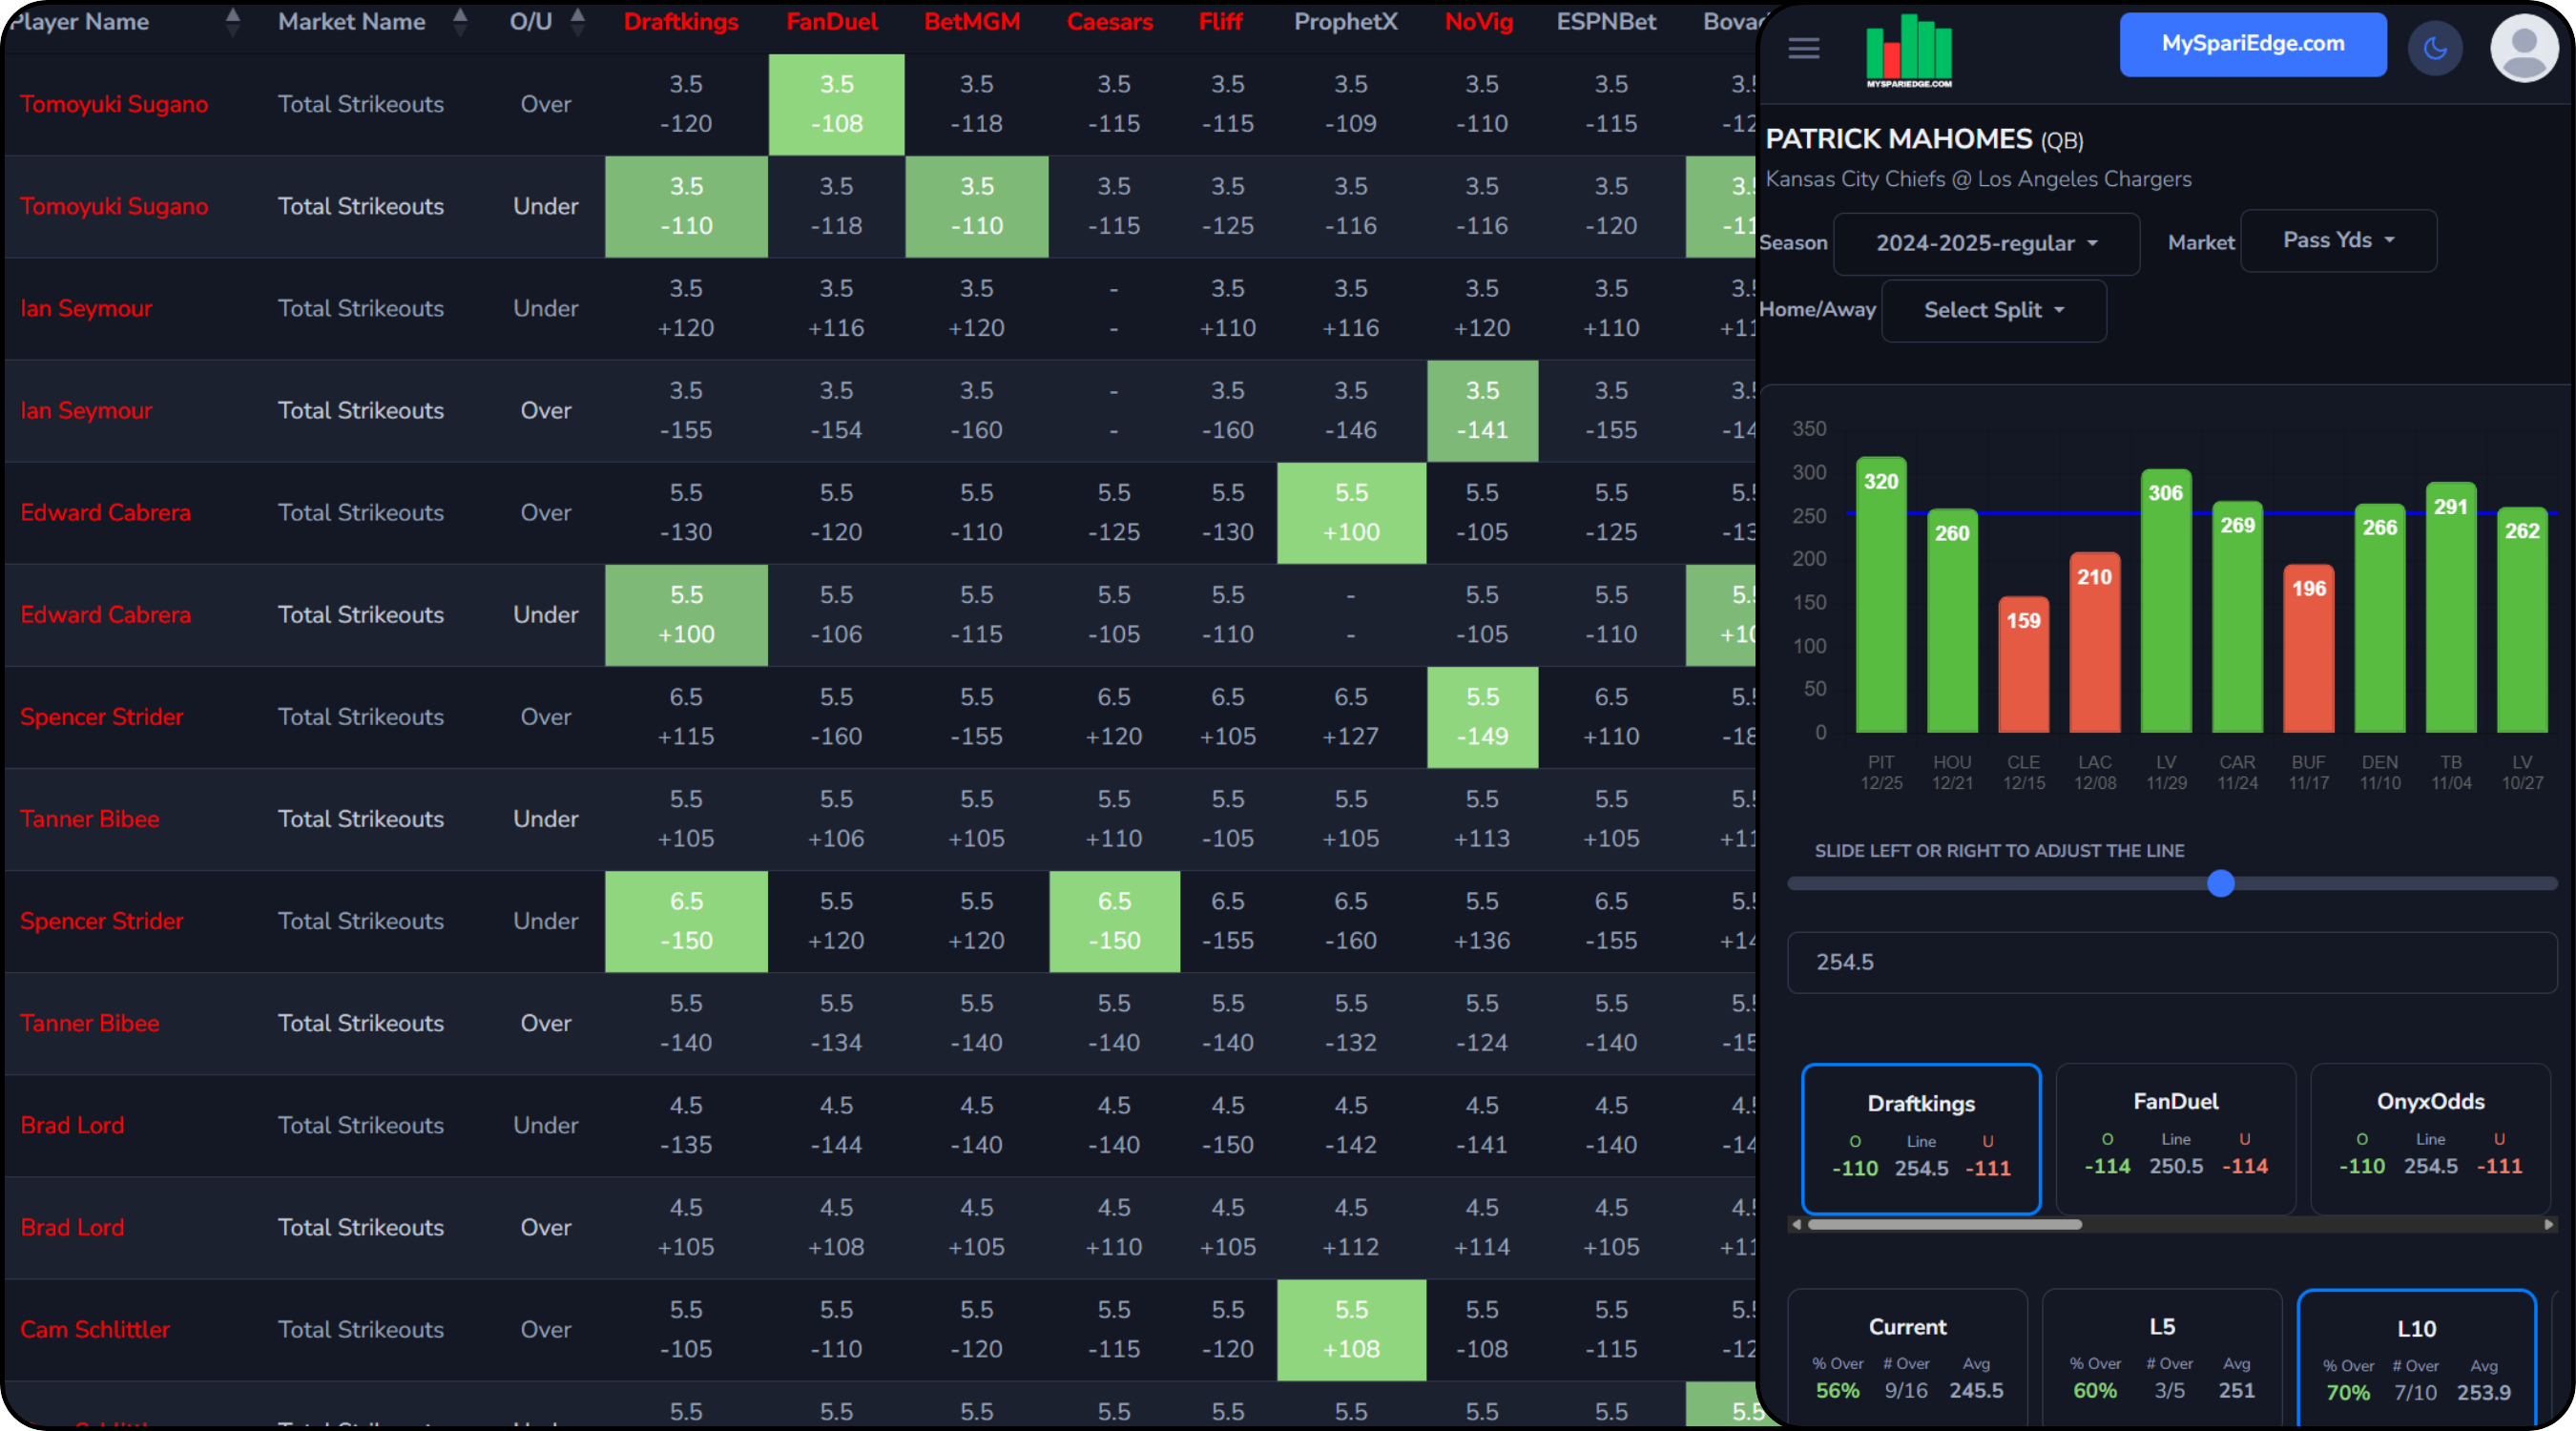
Task: Click the line adjustment slider handle
Action: coord(2220,883)
